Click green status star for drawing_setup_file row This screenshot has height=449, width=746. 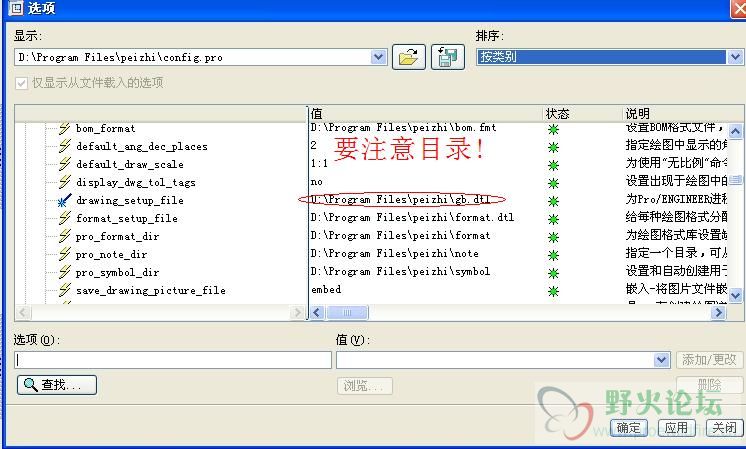(x=553, y=202)
